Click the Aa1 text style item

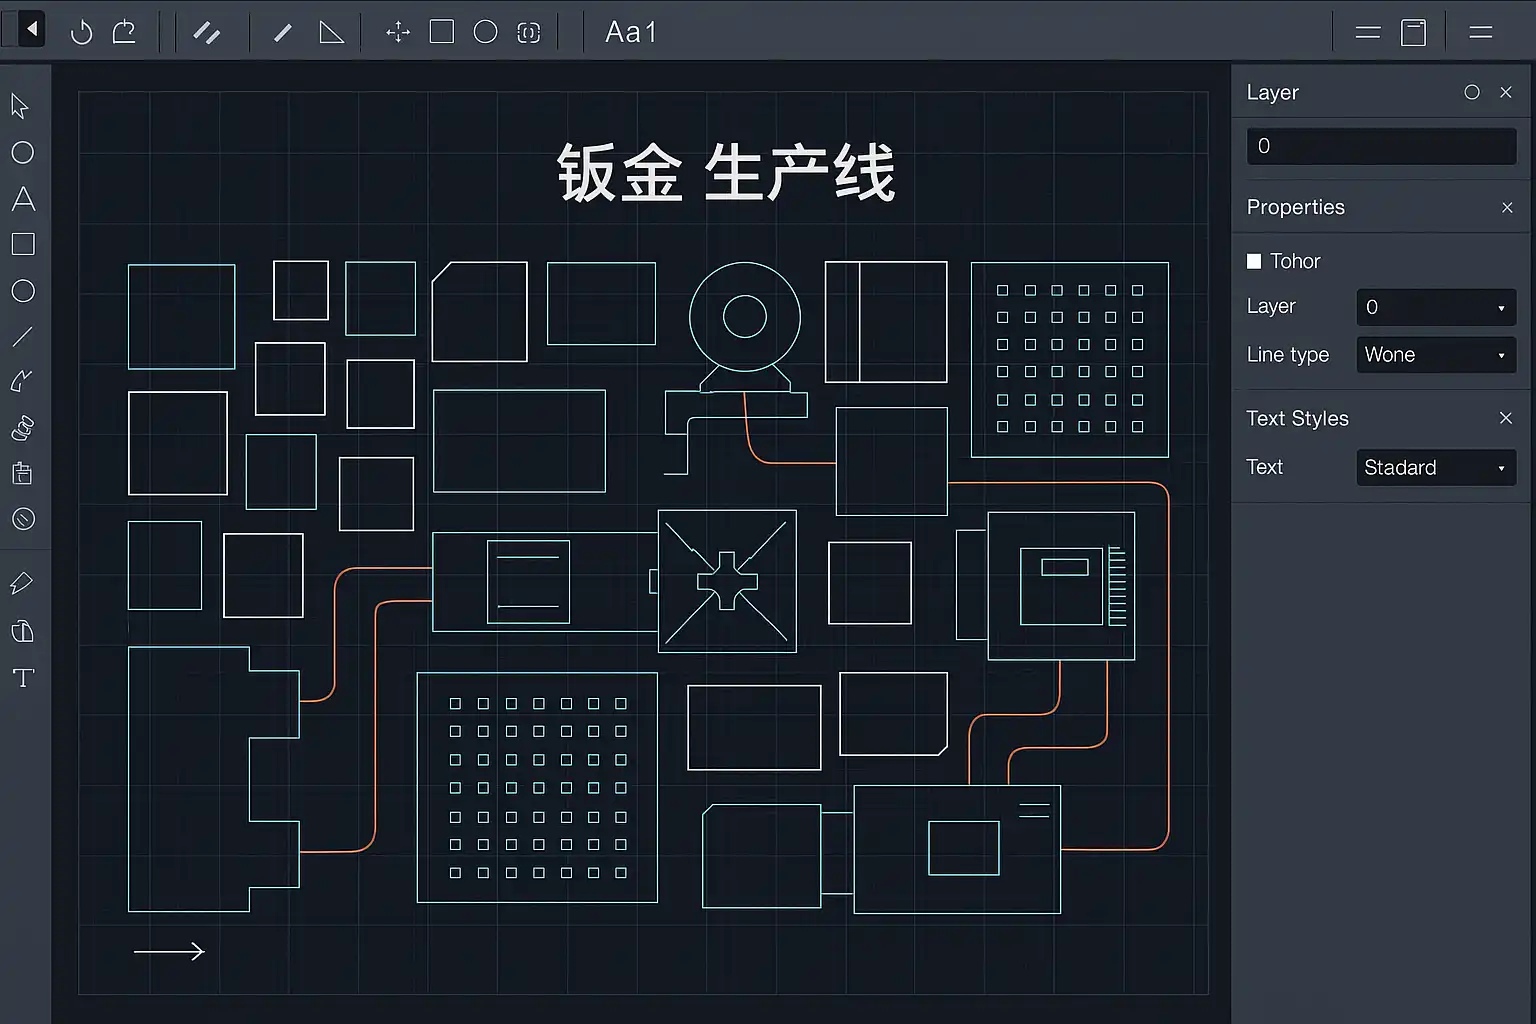[631, 32]
